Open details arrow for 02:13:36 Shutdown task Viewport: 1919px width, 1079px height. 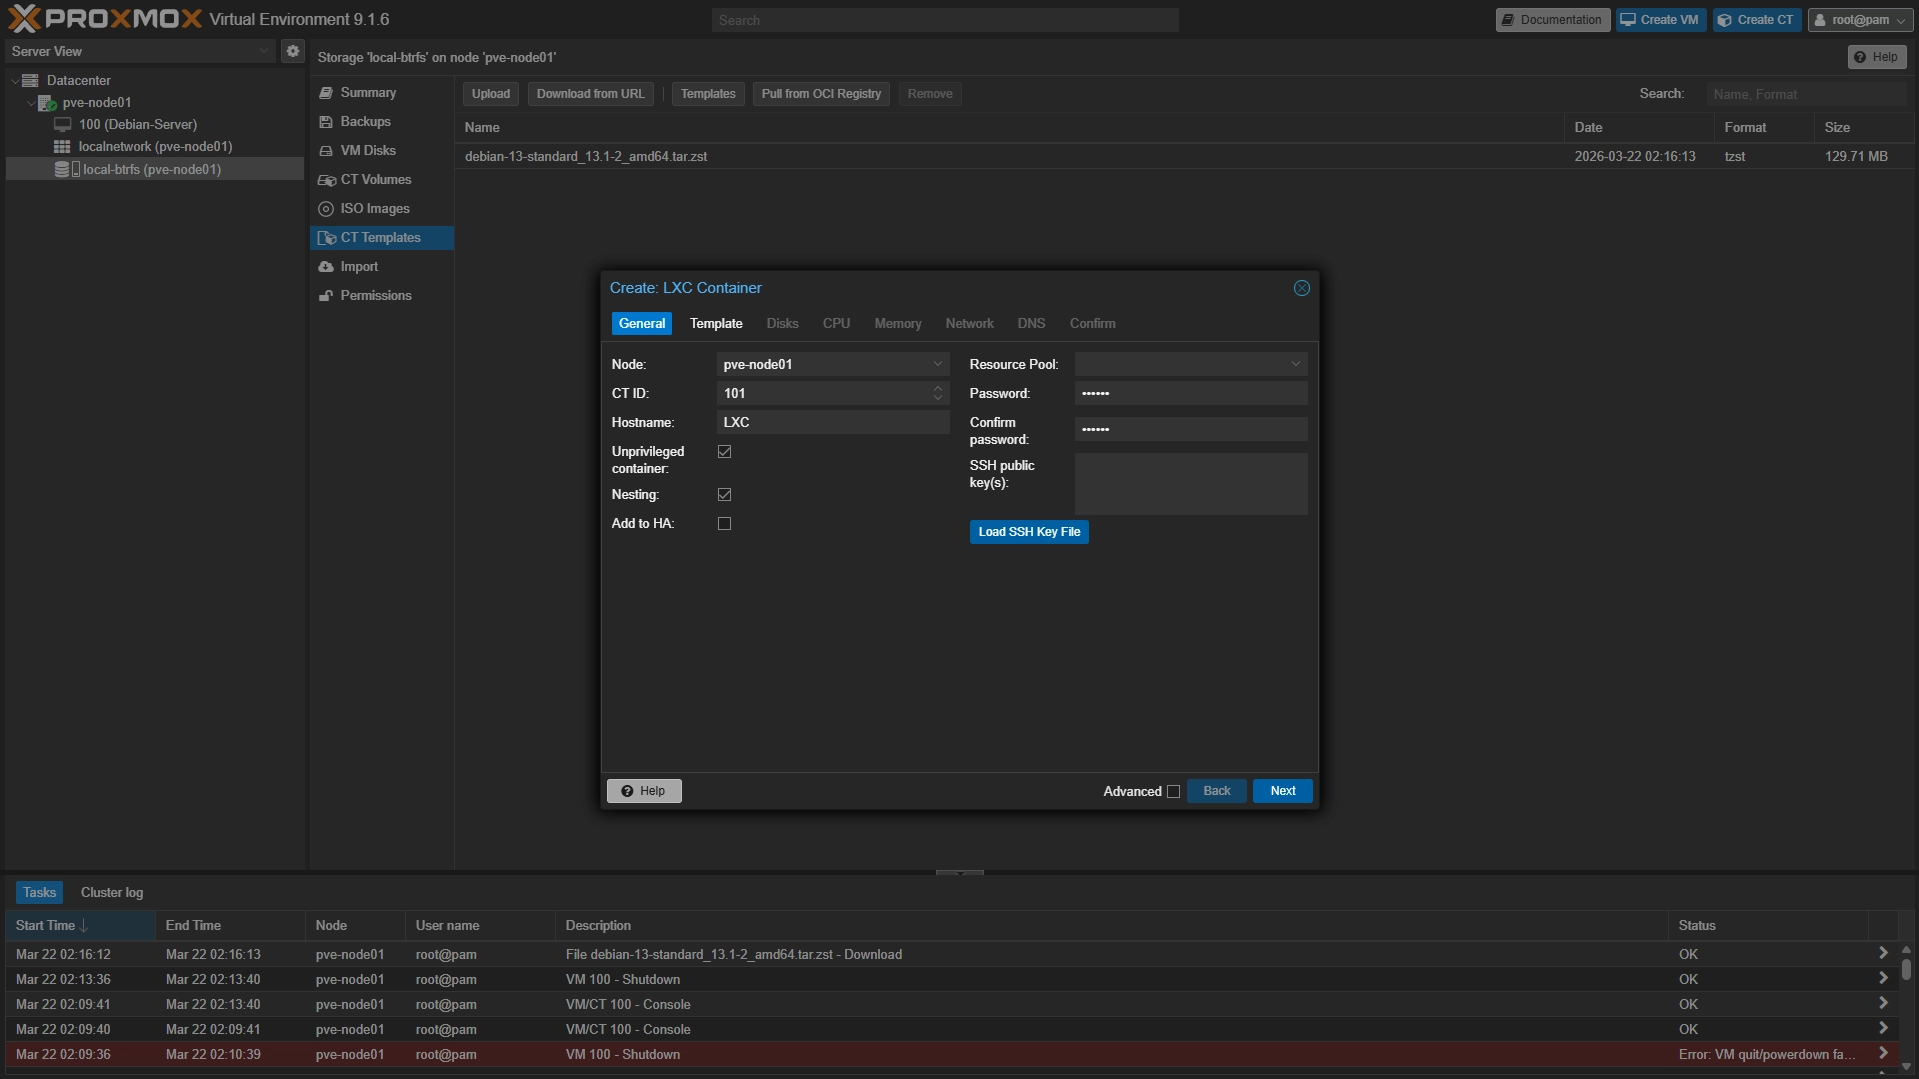point(1883,979)
